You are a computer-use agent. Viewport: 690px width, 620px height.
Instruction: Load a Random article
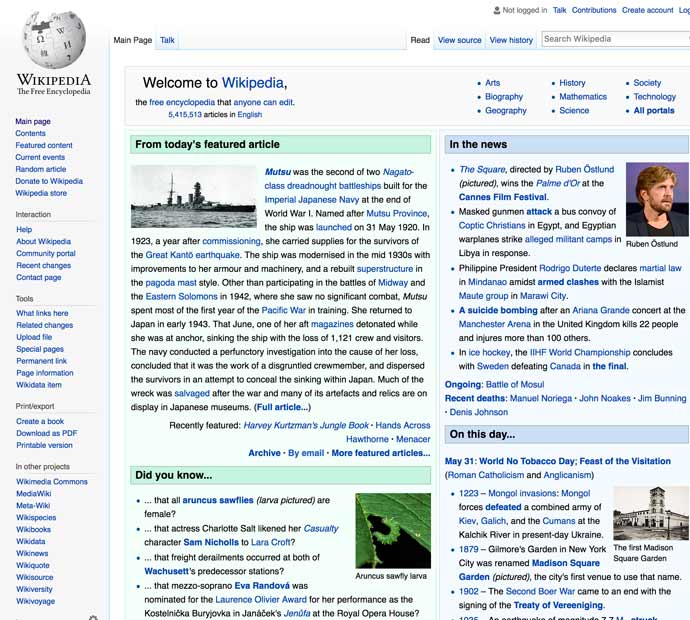click(40, 169)
